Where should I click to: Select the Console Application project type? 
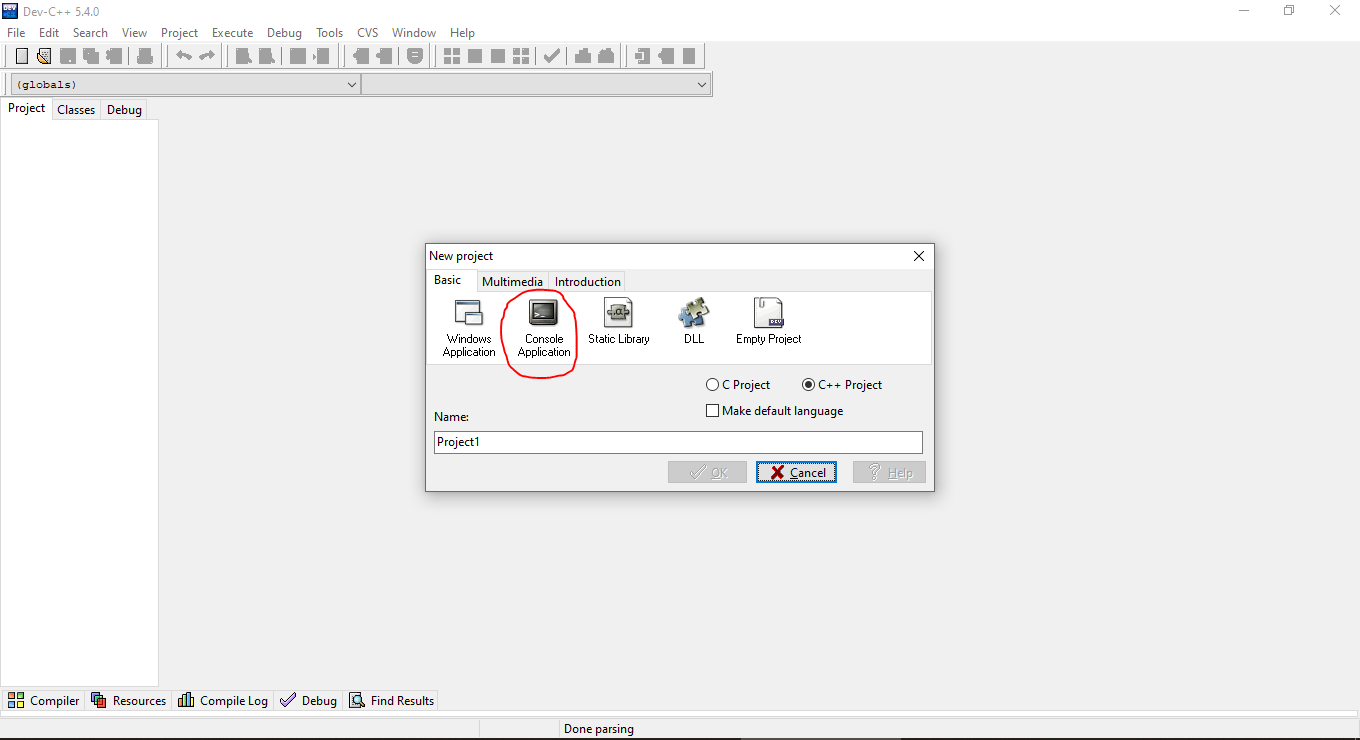pyautogui.click(x=544, y=328)
